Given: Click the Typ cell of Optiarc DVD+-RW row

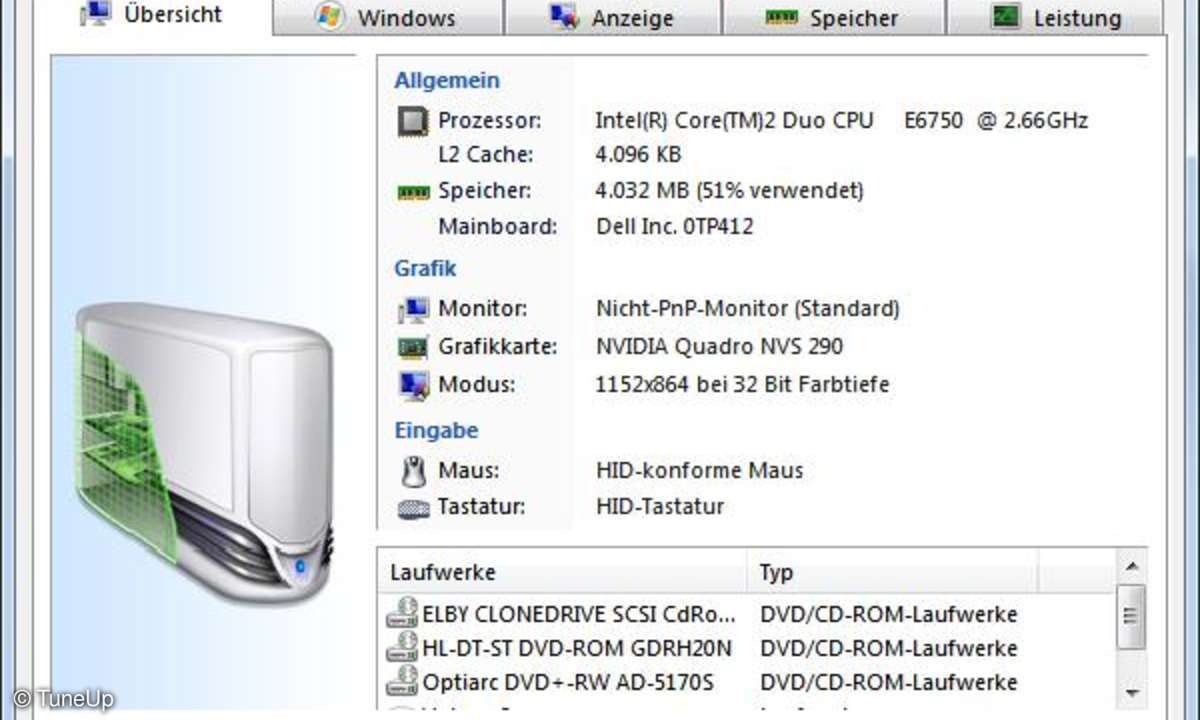Looking at the screenshot, I should pyautogui.click(x=888, y=681).
